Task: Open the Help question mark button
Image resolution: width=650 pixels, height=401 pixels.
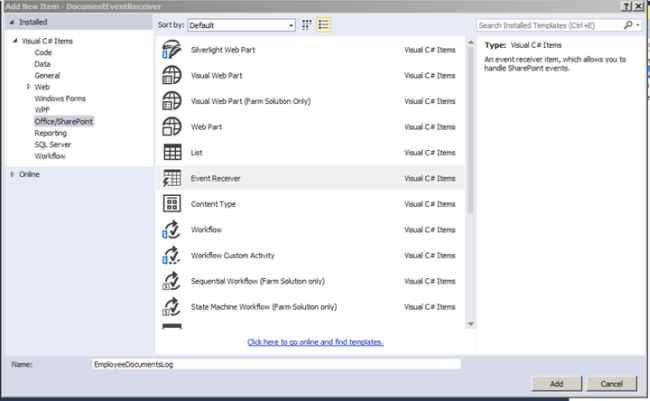Action: [x=627, y=6]
